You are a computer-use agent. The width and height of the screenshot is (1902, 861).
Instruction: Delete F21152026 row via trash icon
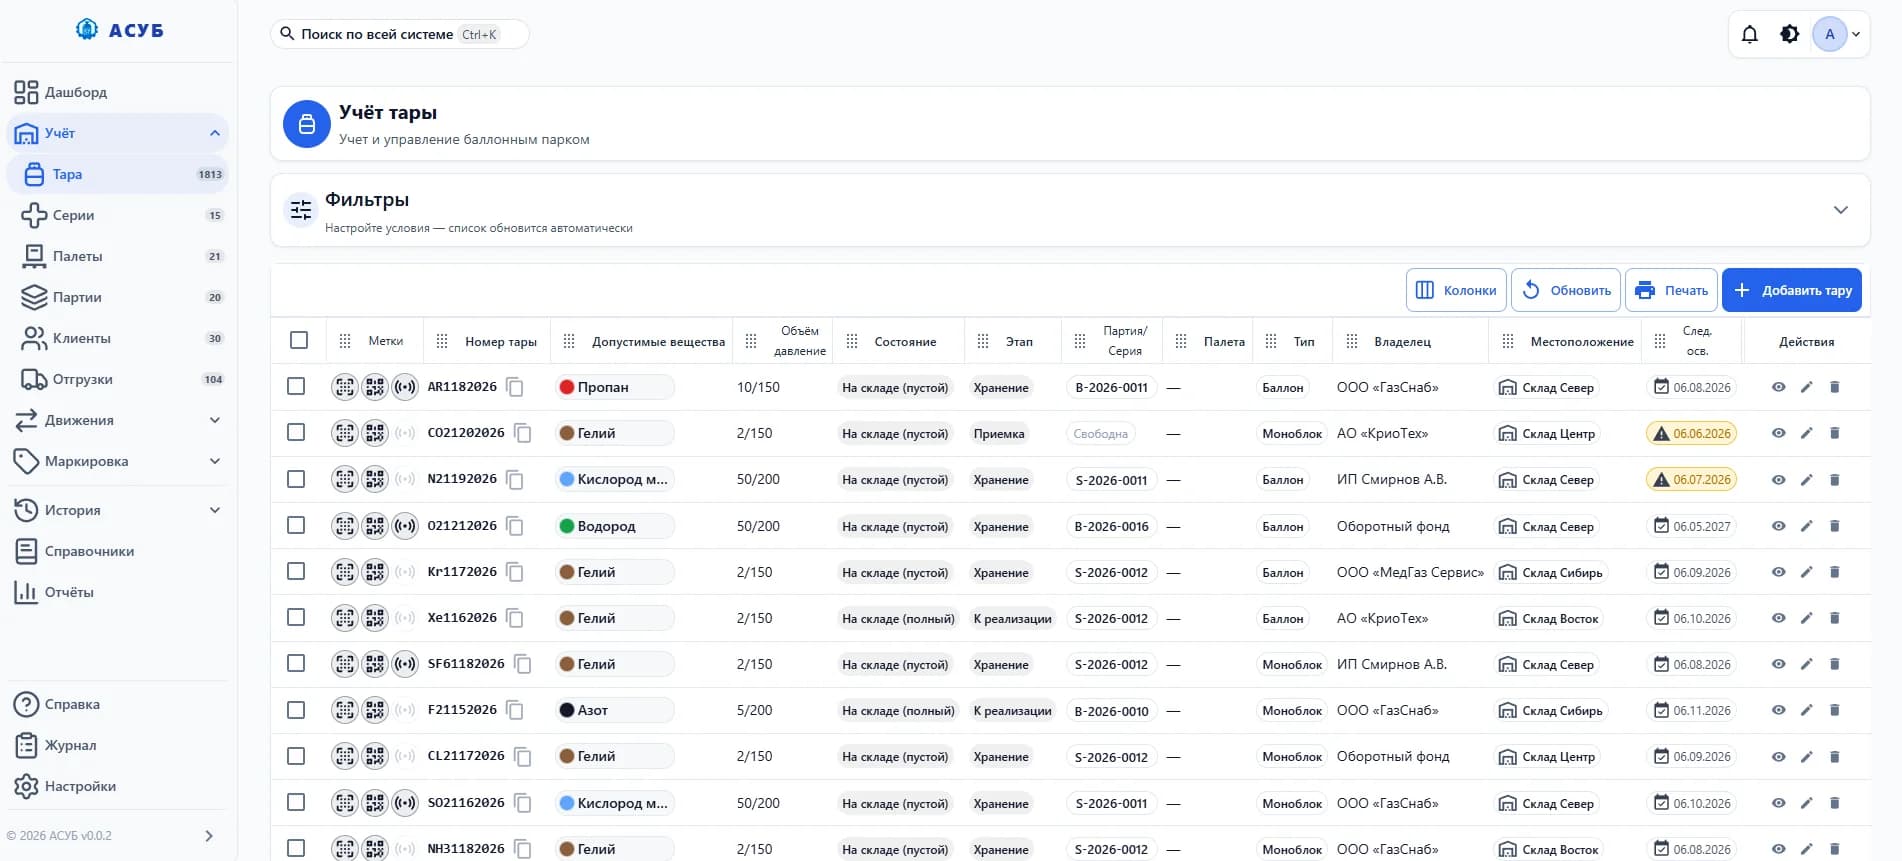[1834, 710]
